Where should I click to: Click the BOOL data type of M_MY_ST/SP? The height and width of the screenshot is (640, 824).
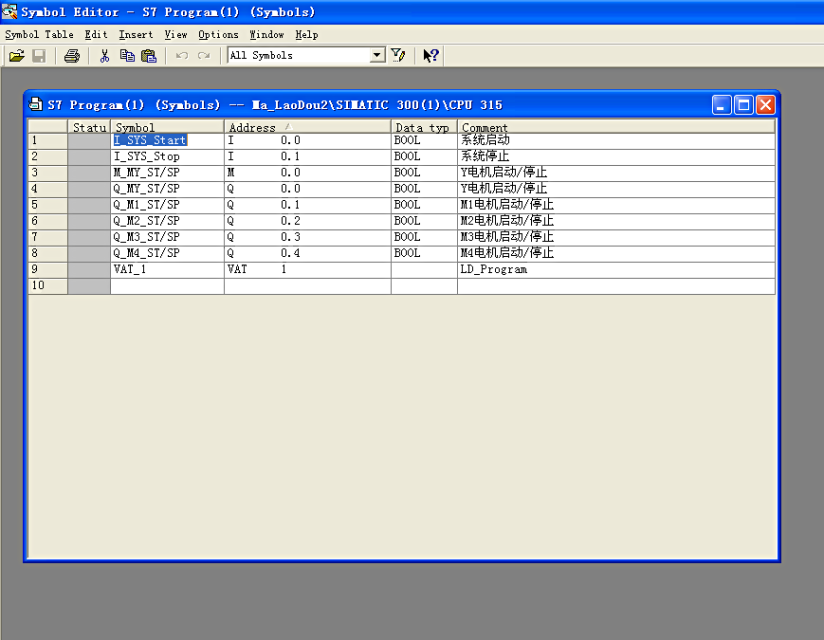coord(424,172)
